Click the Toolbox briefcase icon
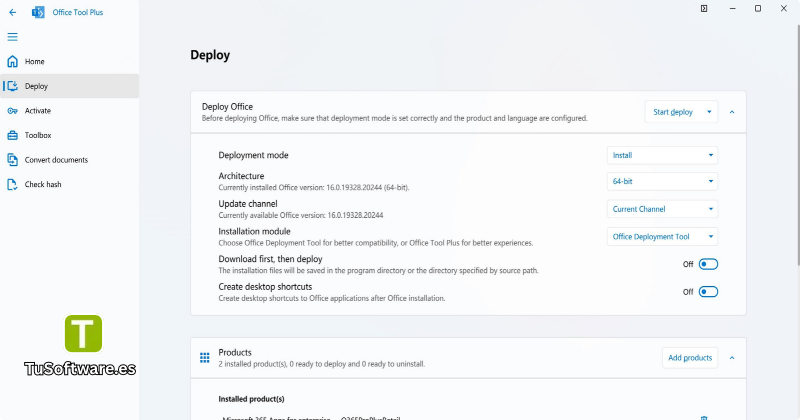800x420 pixels. pos(13,135)
